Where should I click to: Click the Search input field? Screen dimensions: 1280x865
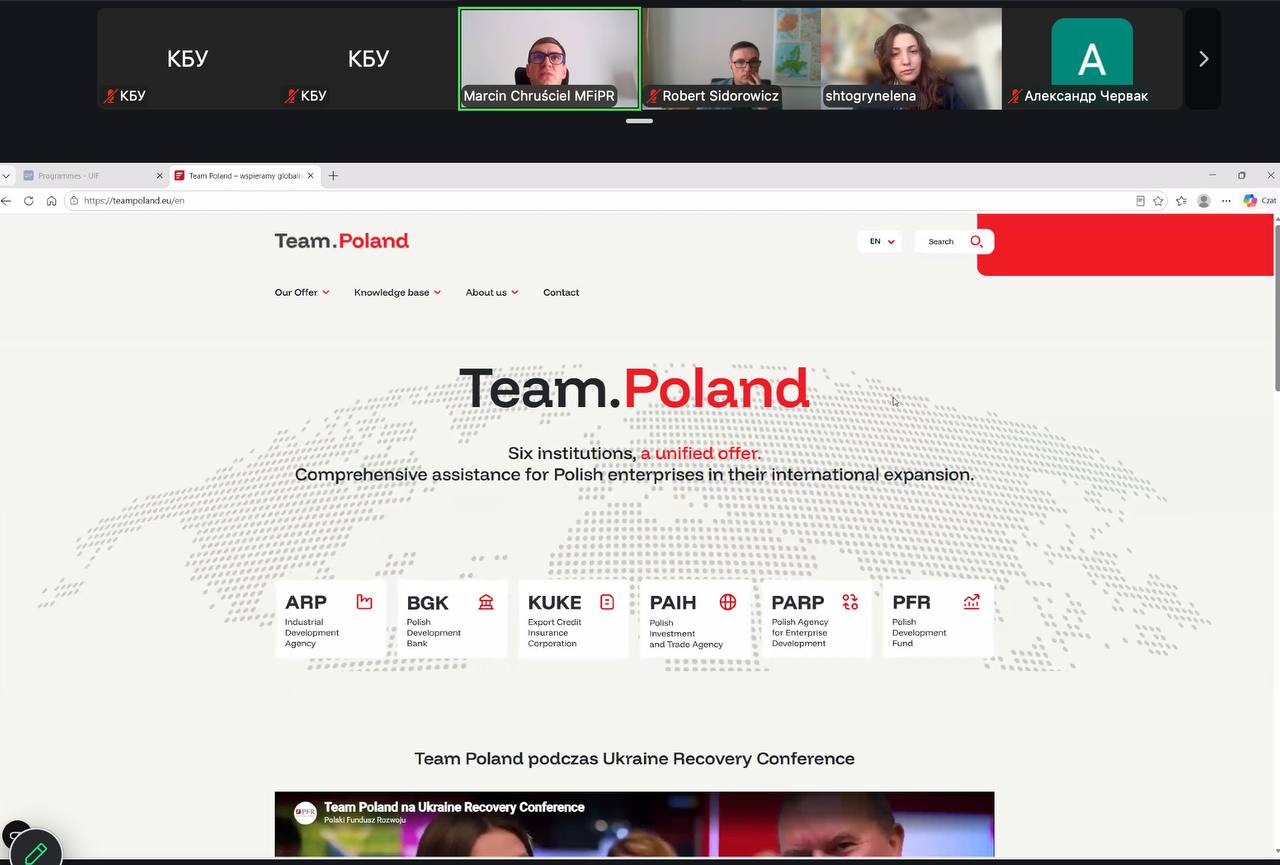click(941, 241)
